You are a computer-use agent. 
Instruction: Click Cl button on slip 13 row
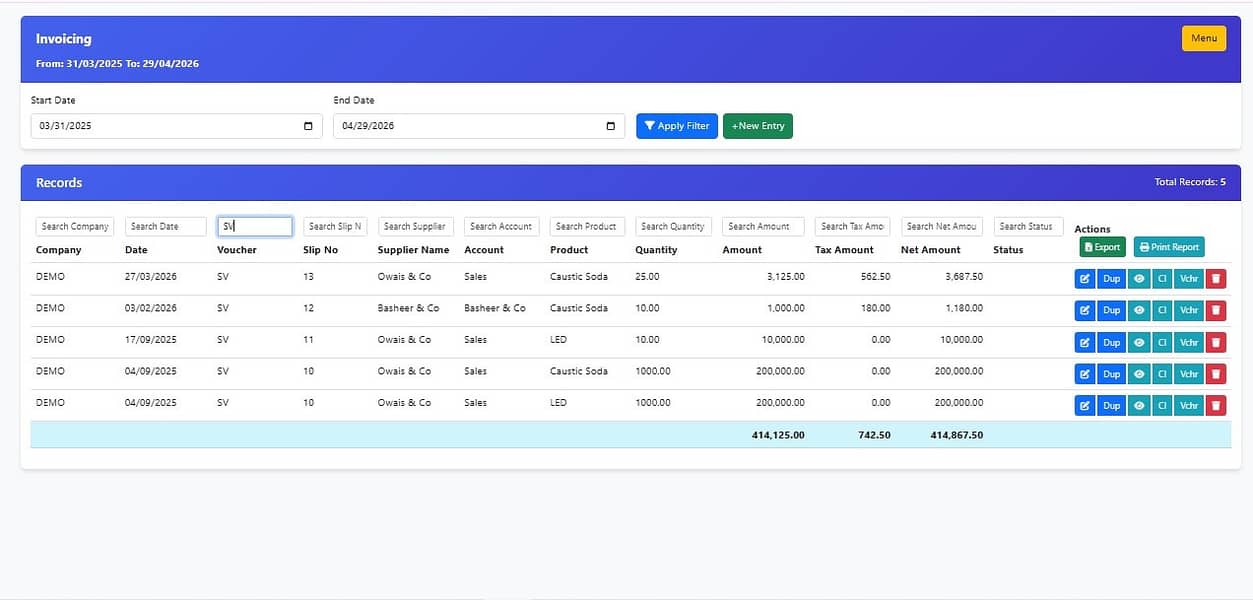1162,279
